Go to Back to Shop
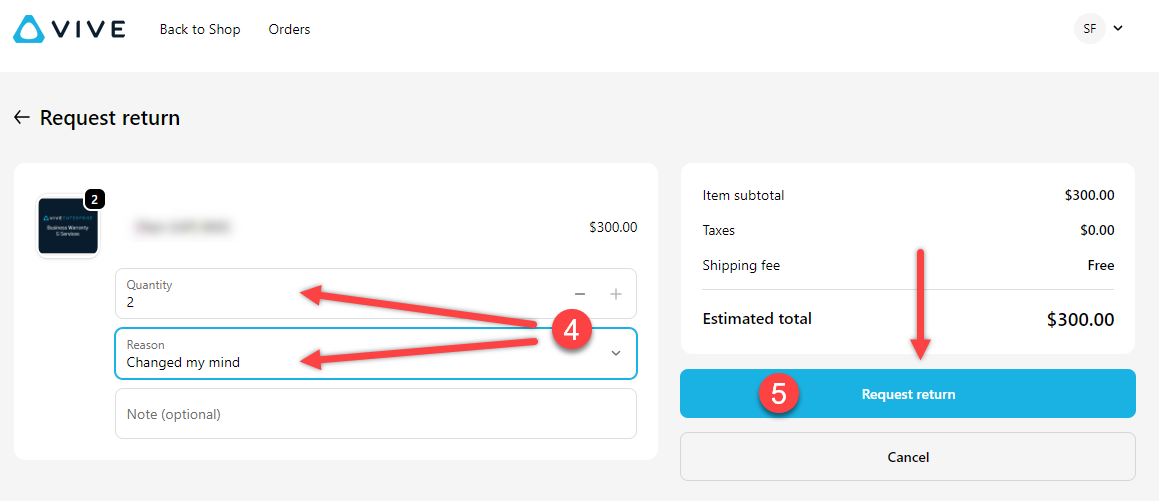This screenshot has height=501, width=1159. 200,30
